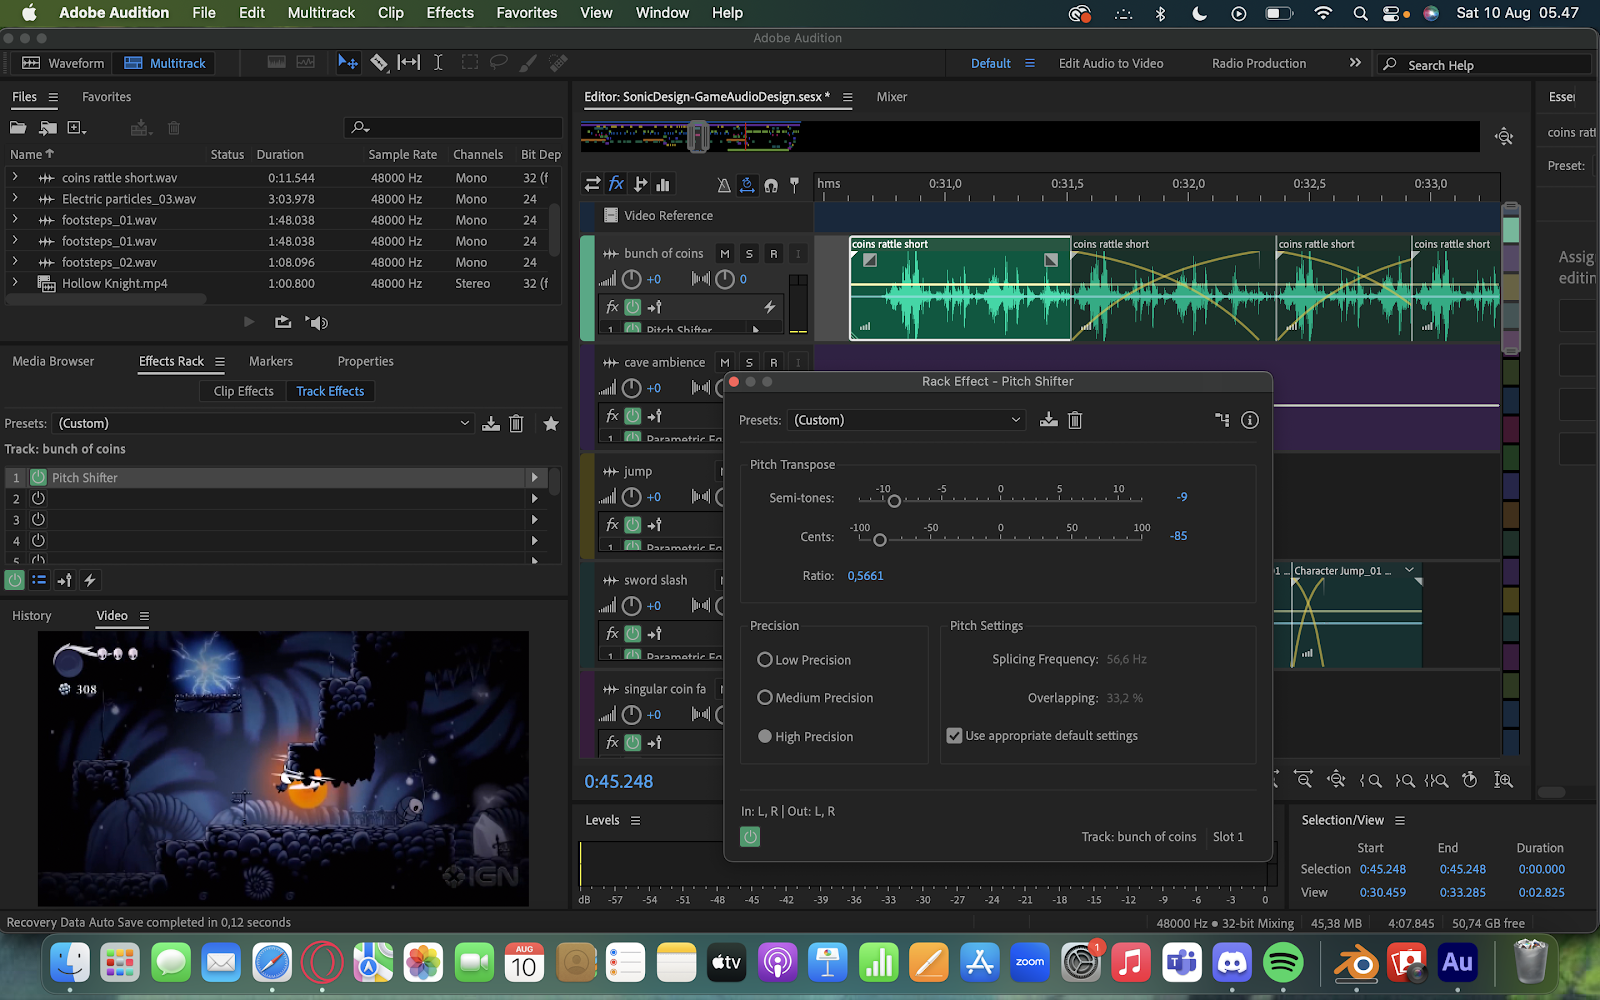Expand more workspaces chevron
The height and width of the screenshot is (1000, 1600).
click(1355, 63)
